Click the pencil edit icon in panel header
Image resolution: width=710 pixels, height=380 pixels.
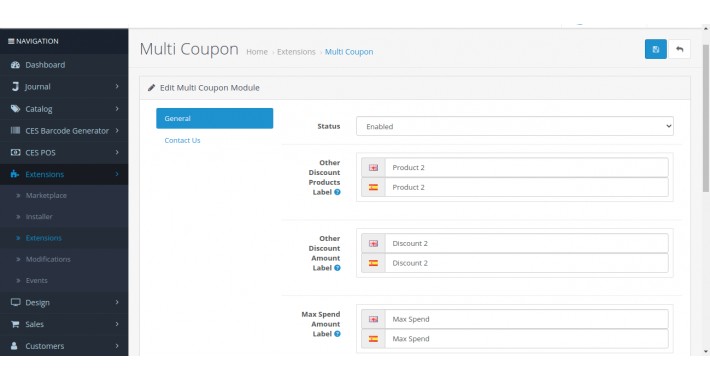(x=152, y=87)
